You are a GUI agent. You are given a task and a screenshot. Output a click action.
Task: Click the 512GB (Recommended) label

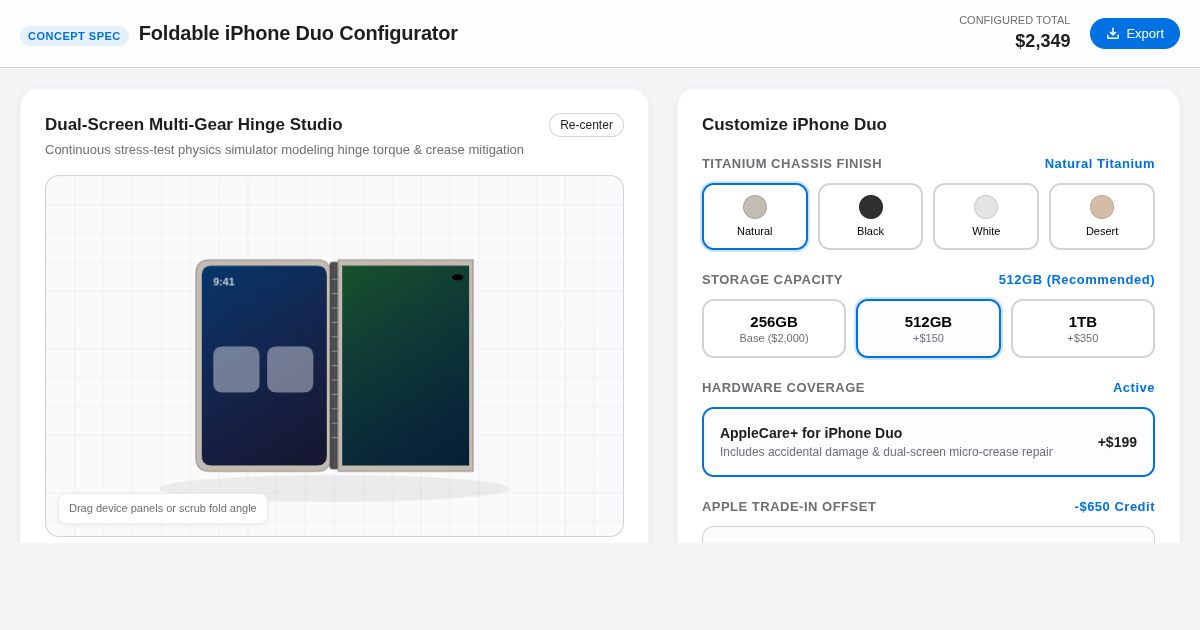(1076, 280)
